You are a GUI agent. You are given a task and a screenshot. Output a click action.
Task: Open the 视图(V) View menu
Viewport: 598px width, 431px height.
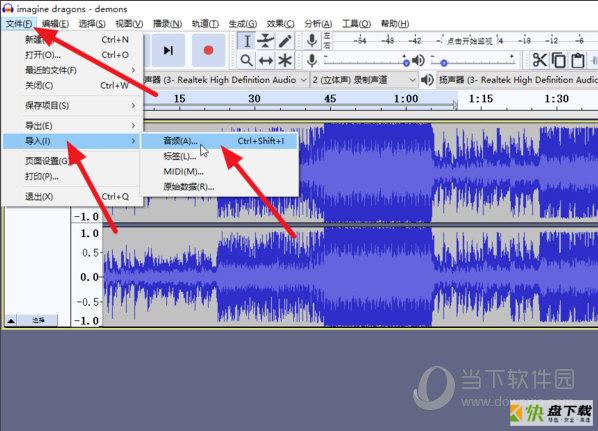129,24
